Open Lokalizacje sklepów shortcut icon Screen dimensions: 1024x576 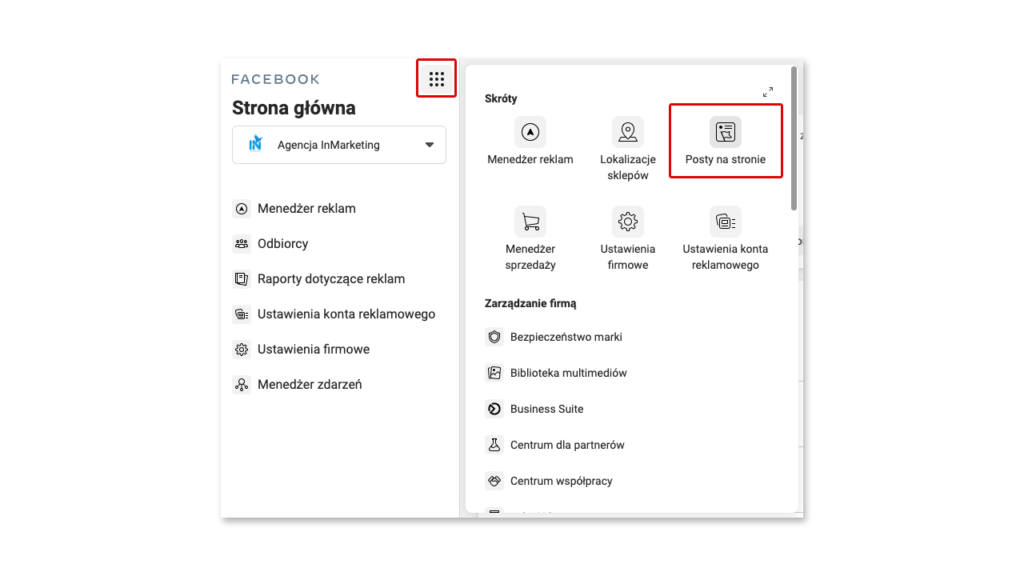(628, 132)
